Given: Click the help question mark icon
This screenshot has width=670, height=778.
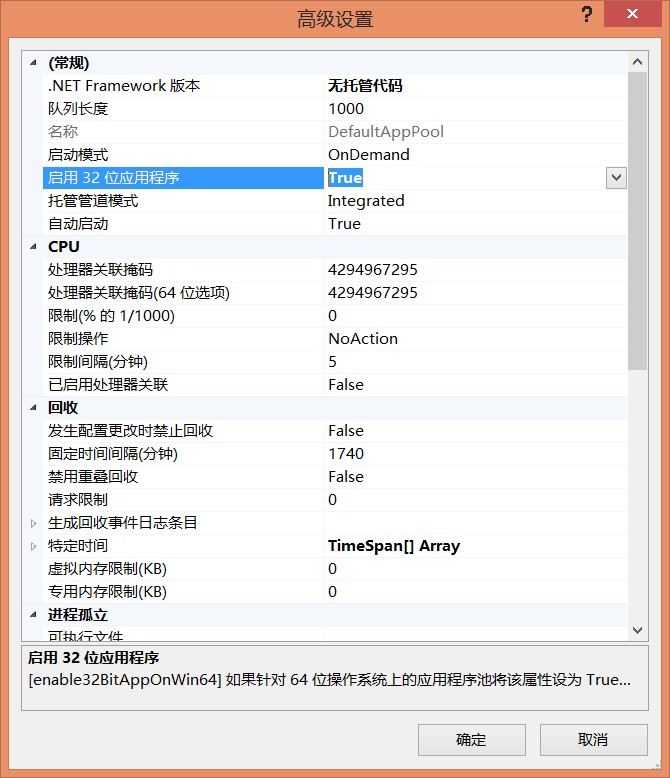Looking at the screenshot, I should (x=587, y=14).
